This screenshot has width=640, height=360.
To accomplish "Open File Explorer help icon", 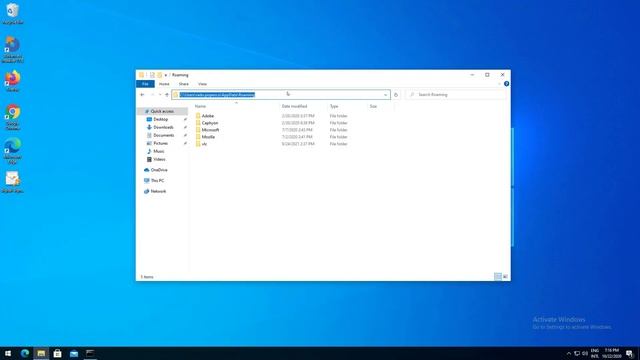I will click(507, 84).
